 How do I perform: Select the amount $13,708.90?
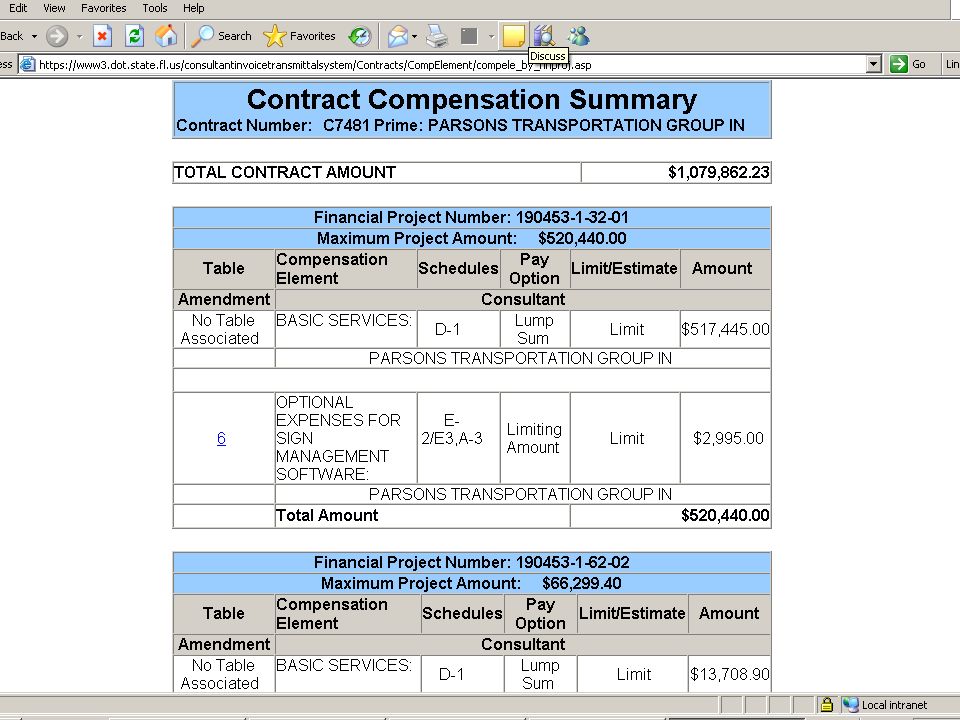730,674
